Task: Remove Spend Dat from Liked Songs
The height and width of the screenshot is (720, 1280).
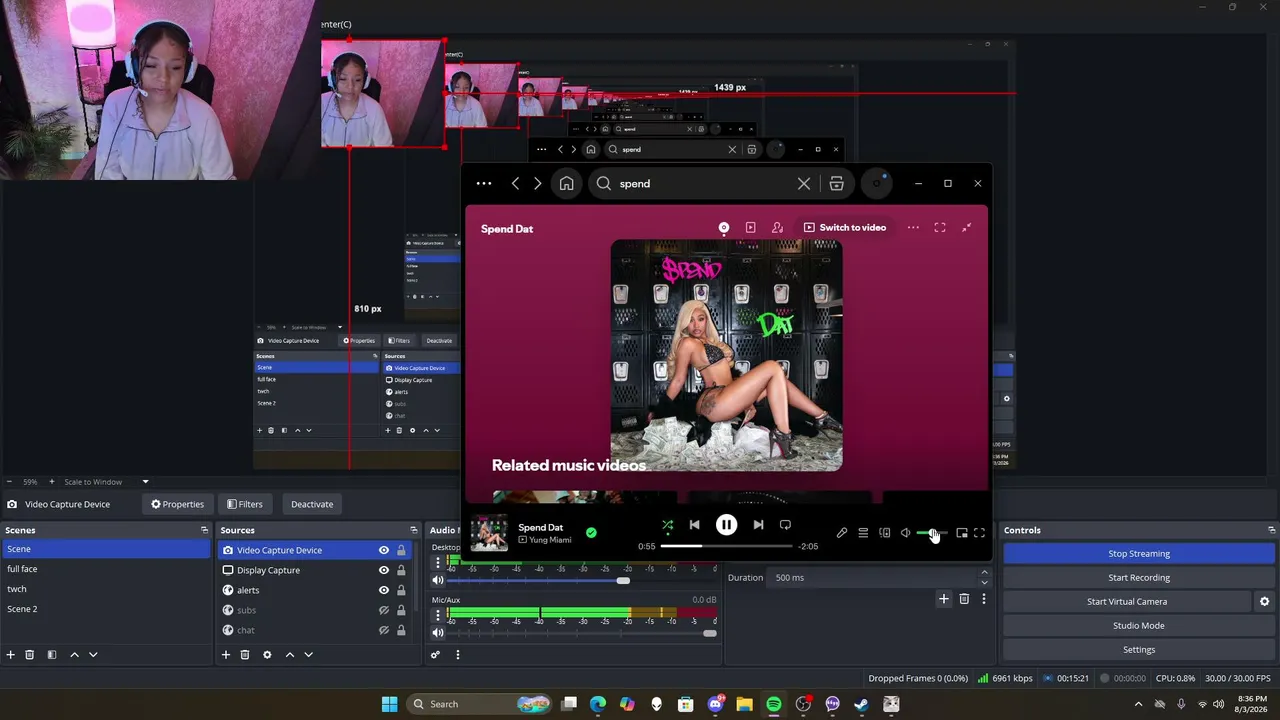Action: pyautogui.click(x=591, y=533)
